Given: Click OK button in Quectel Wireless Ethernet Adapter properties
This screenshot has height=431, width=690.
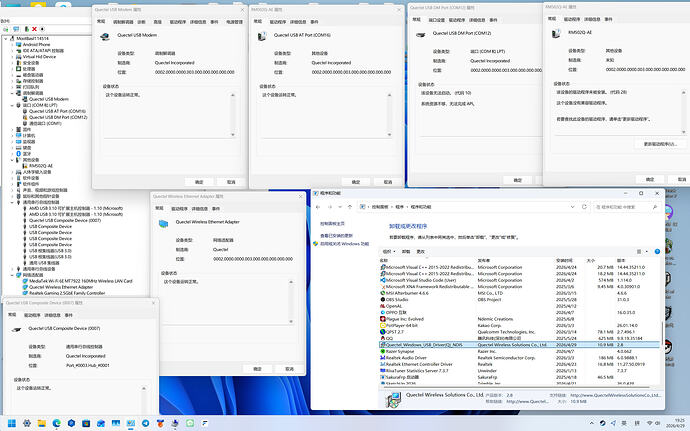Looking at the screenshot, I should pos(257,369).
